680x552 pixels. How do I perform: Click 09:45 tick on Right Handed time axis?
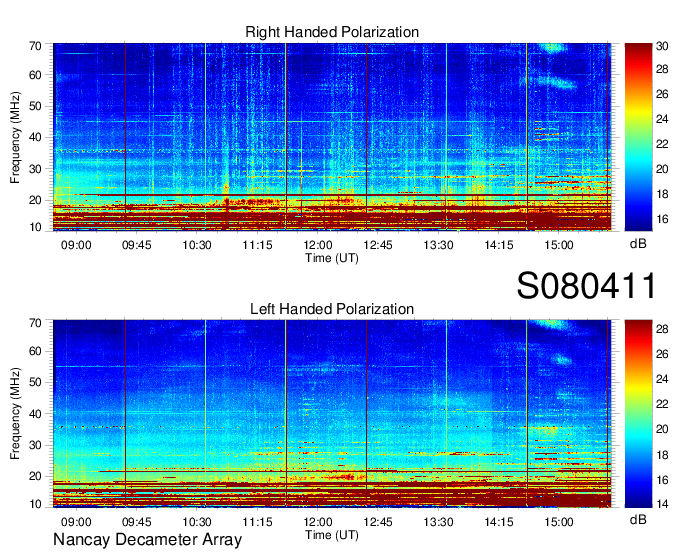[x=136, y=245]
